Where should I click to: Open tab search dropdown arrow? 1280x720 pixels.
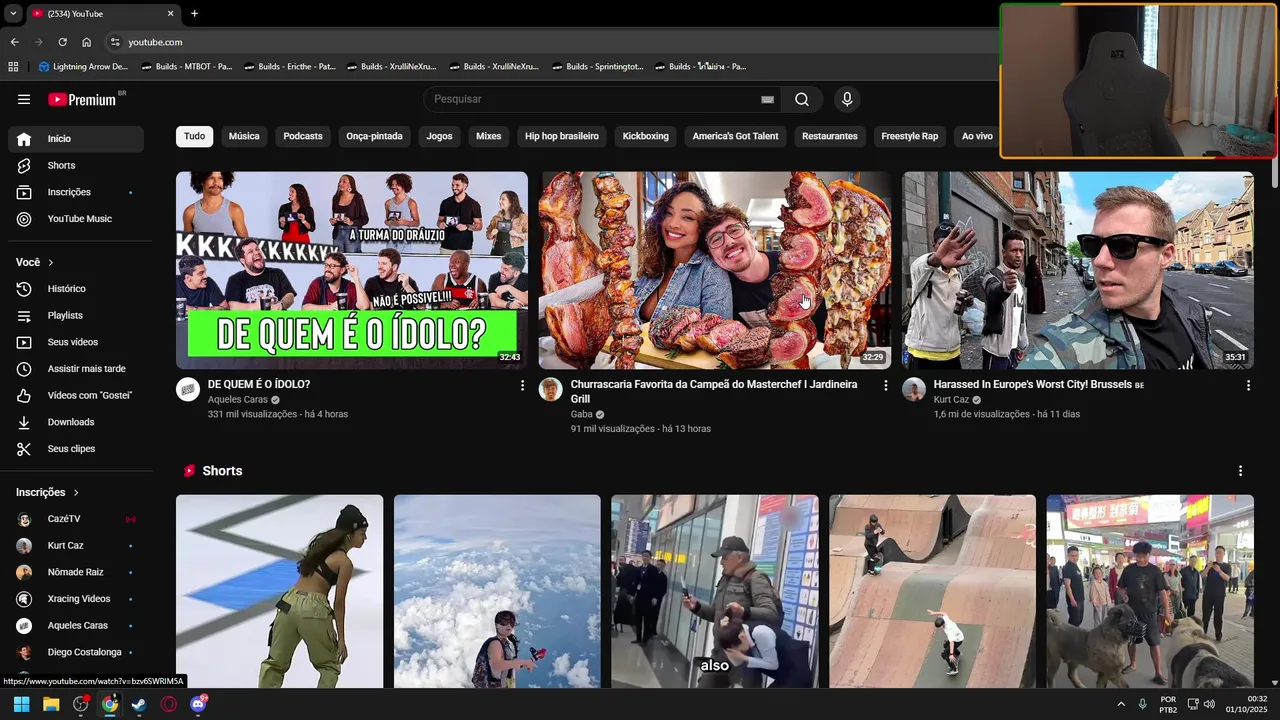[13, 13]
